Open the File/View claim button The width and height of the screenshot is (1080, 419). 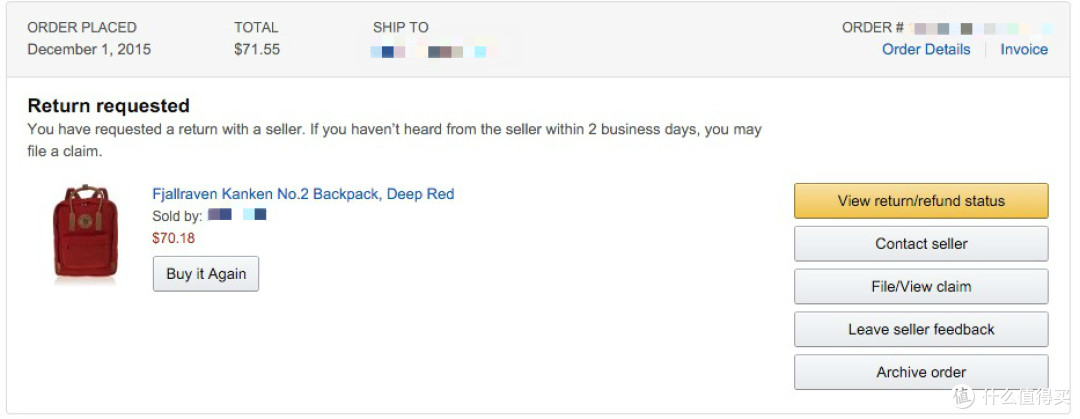click(921, 286)
